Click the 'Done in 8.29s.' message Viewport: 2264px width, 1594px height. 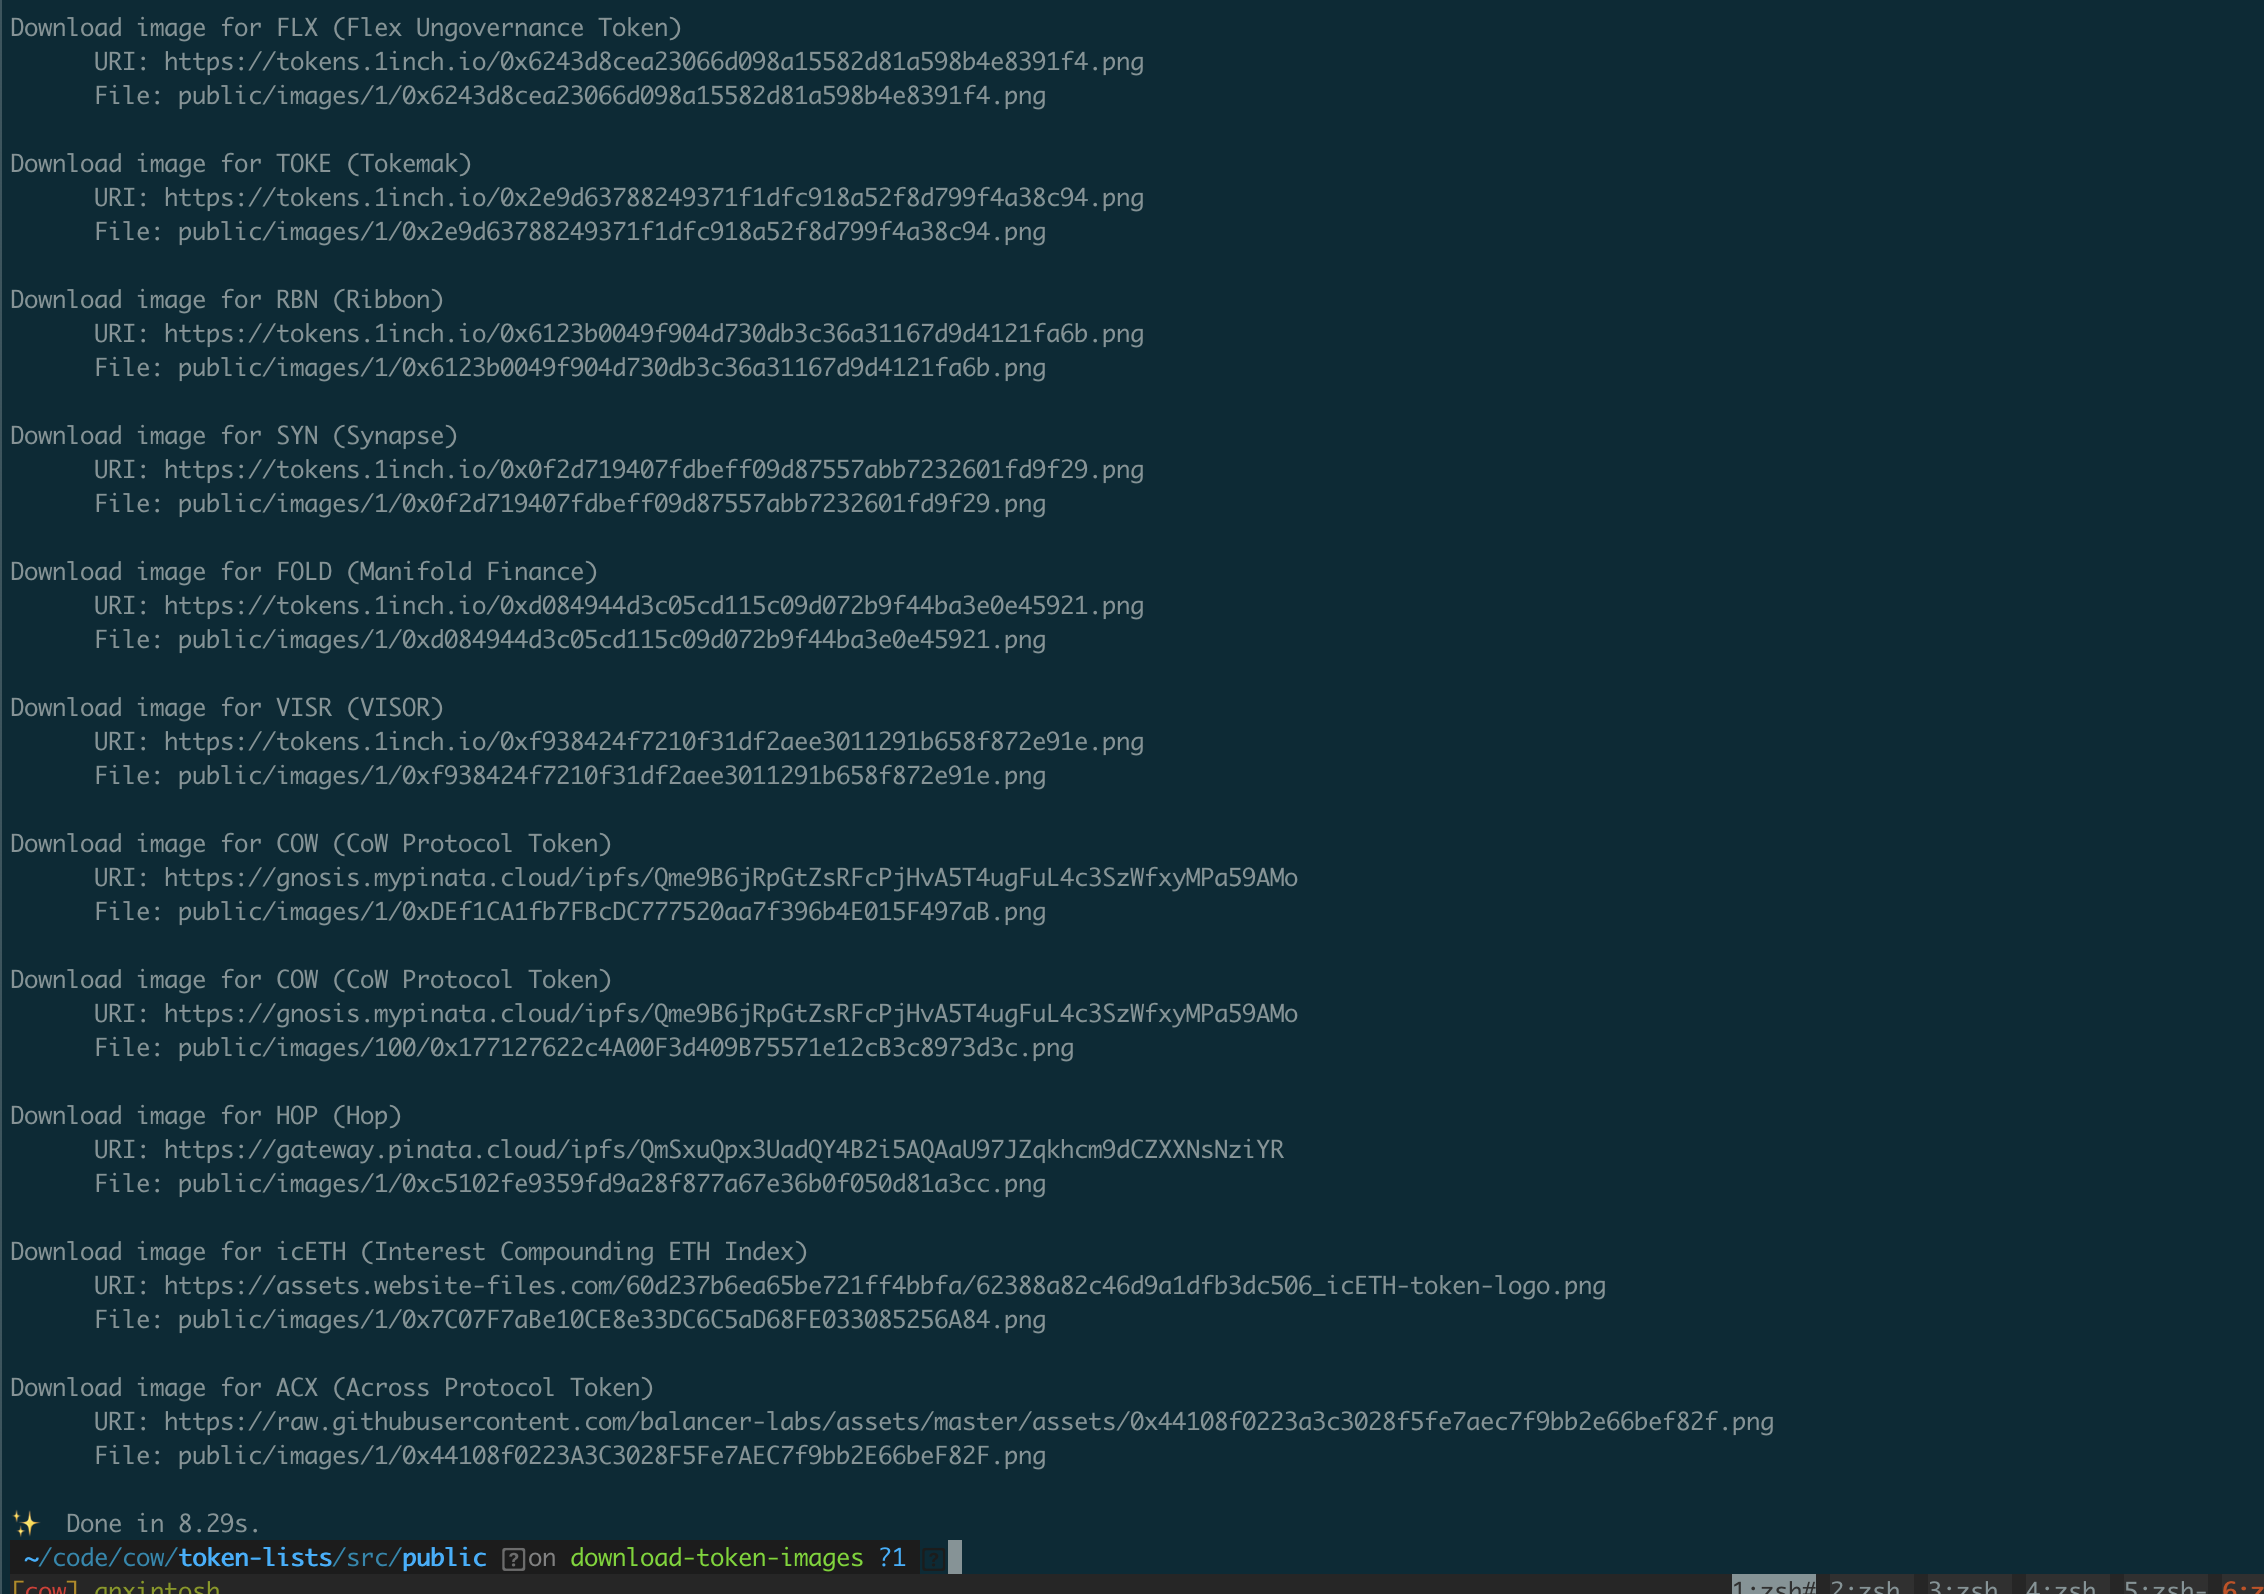click(162, 1523)
